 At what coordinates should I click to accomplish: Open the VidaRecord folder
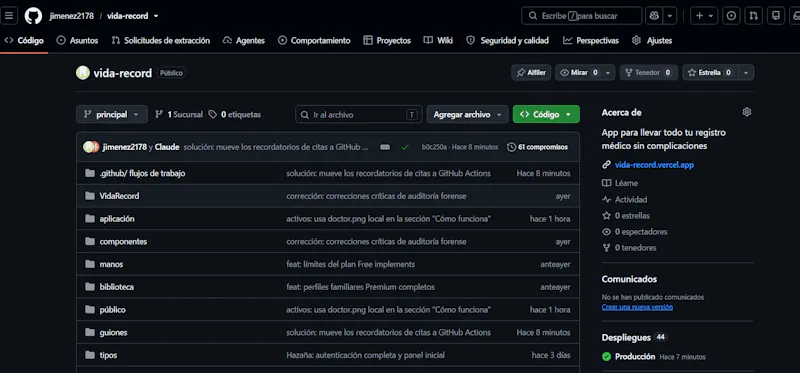pyautogui.click(x=119, y=196)
